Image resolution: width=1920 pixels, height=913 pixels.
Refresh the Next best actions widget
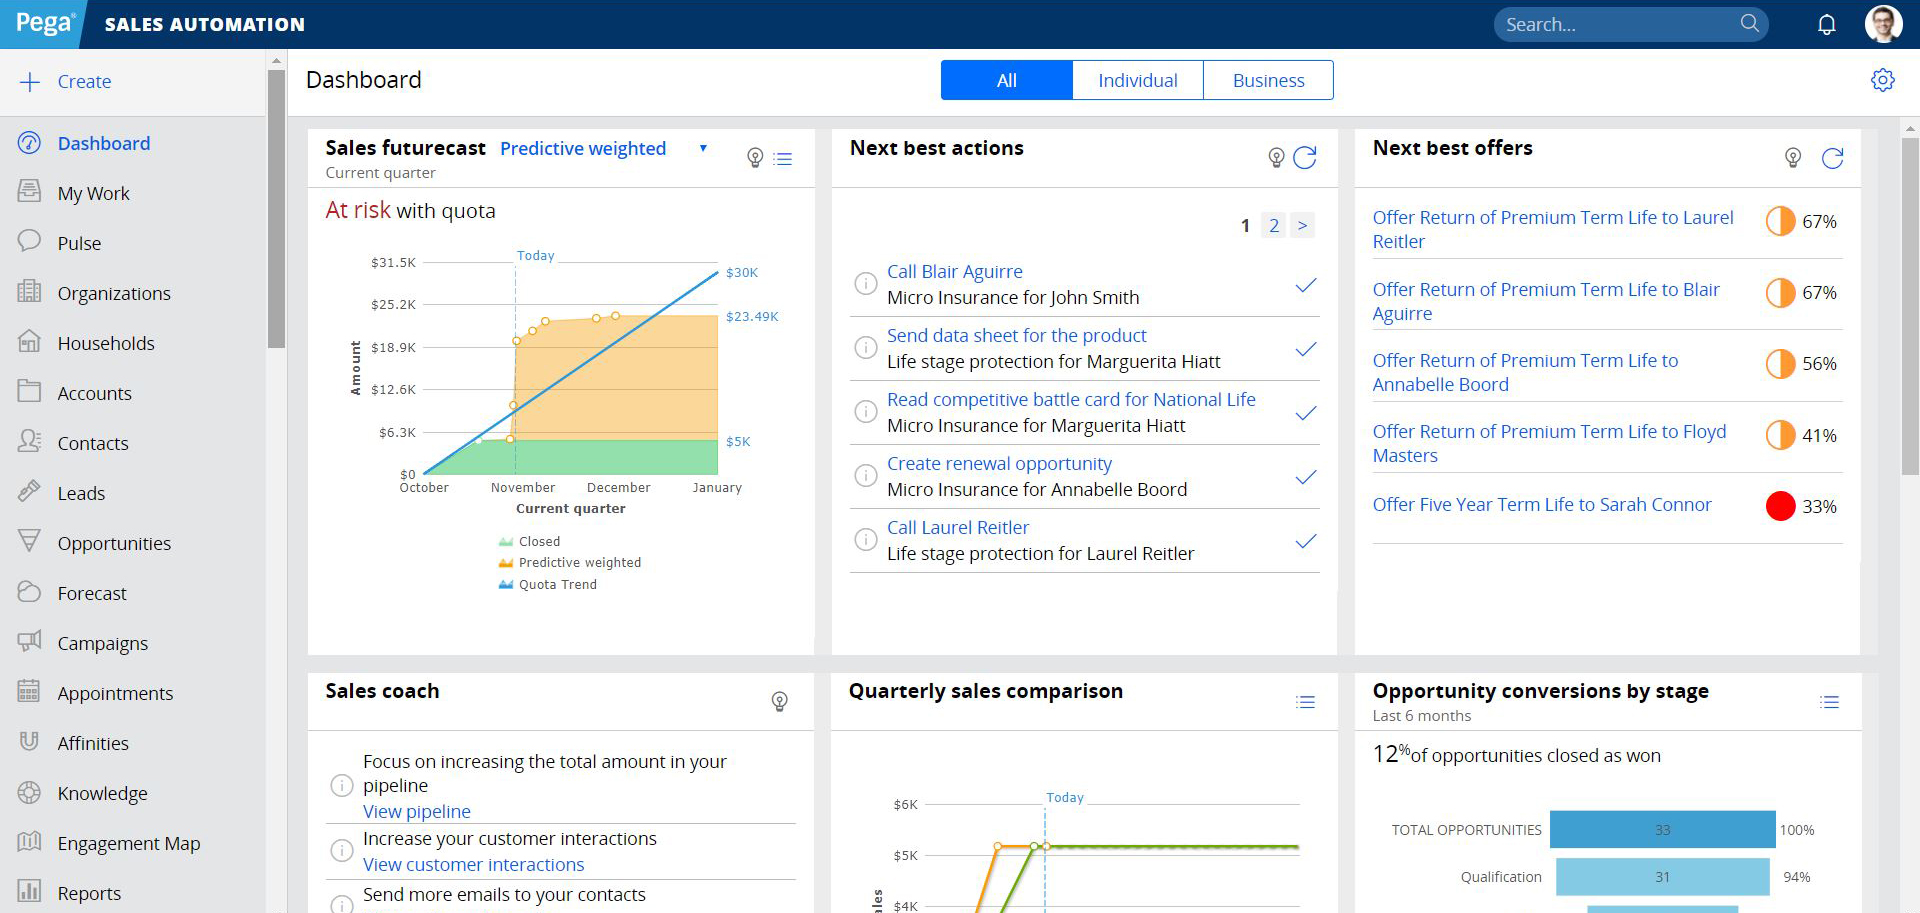1304,158
